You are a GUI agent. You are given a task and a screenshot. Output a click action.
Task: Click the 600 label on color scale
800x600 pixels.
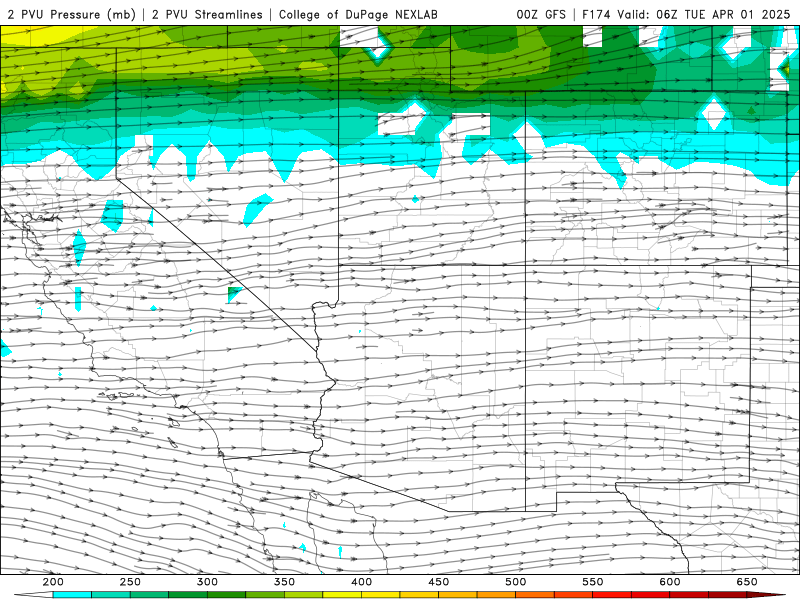670,582
